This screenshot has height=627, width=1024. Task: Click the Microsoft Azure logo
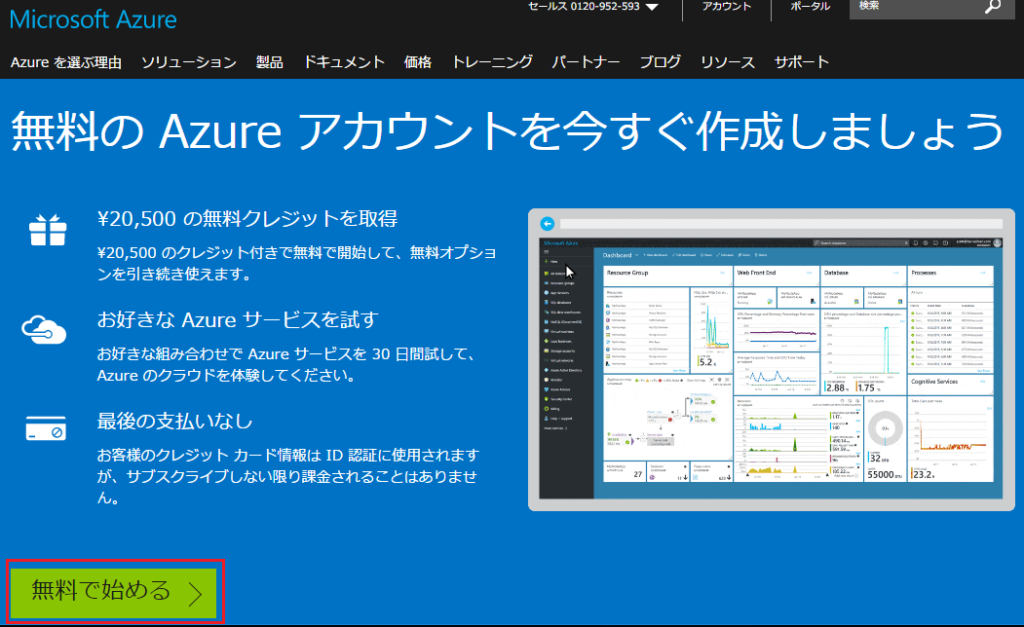pos(93,19)
